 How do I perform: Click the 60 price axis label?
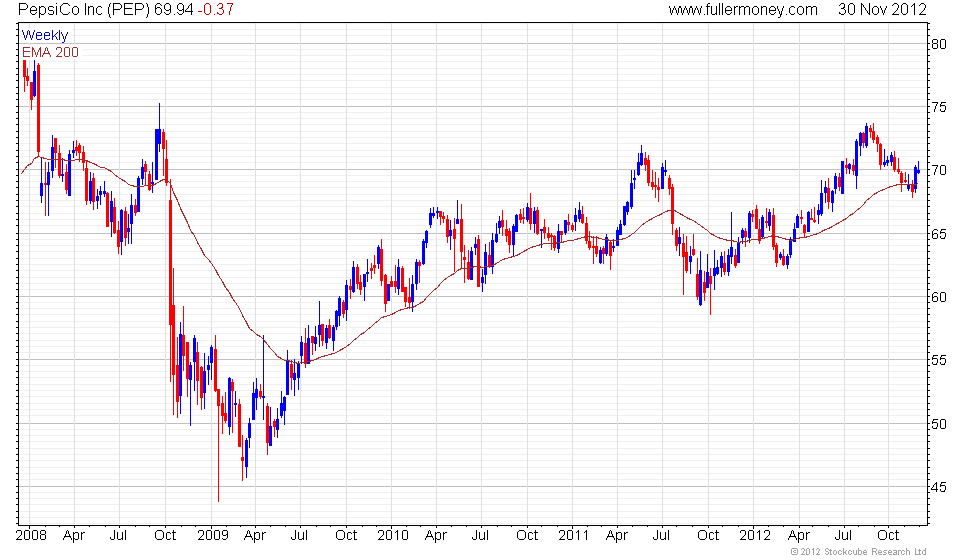coord(938,297)
